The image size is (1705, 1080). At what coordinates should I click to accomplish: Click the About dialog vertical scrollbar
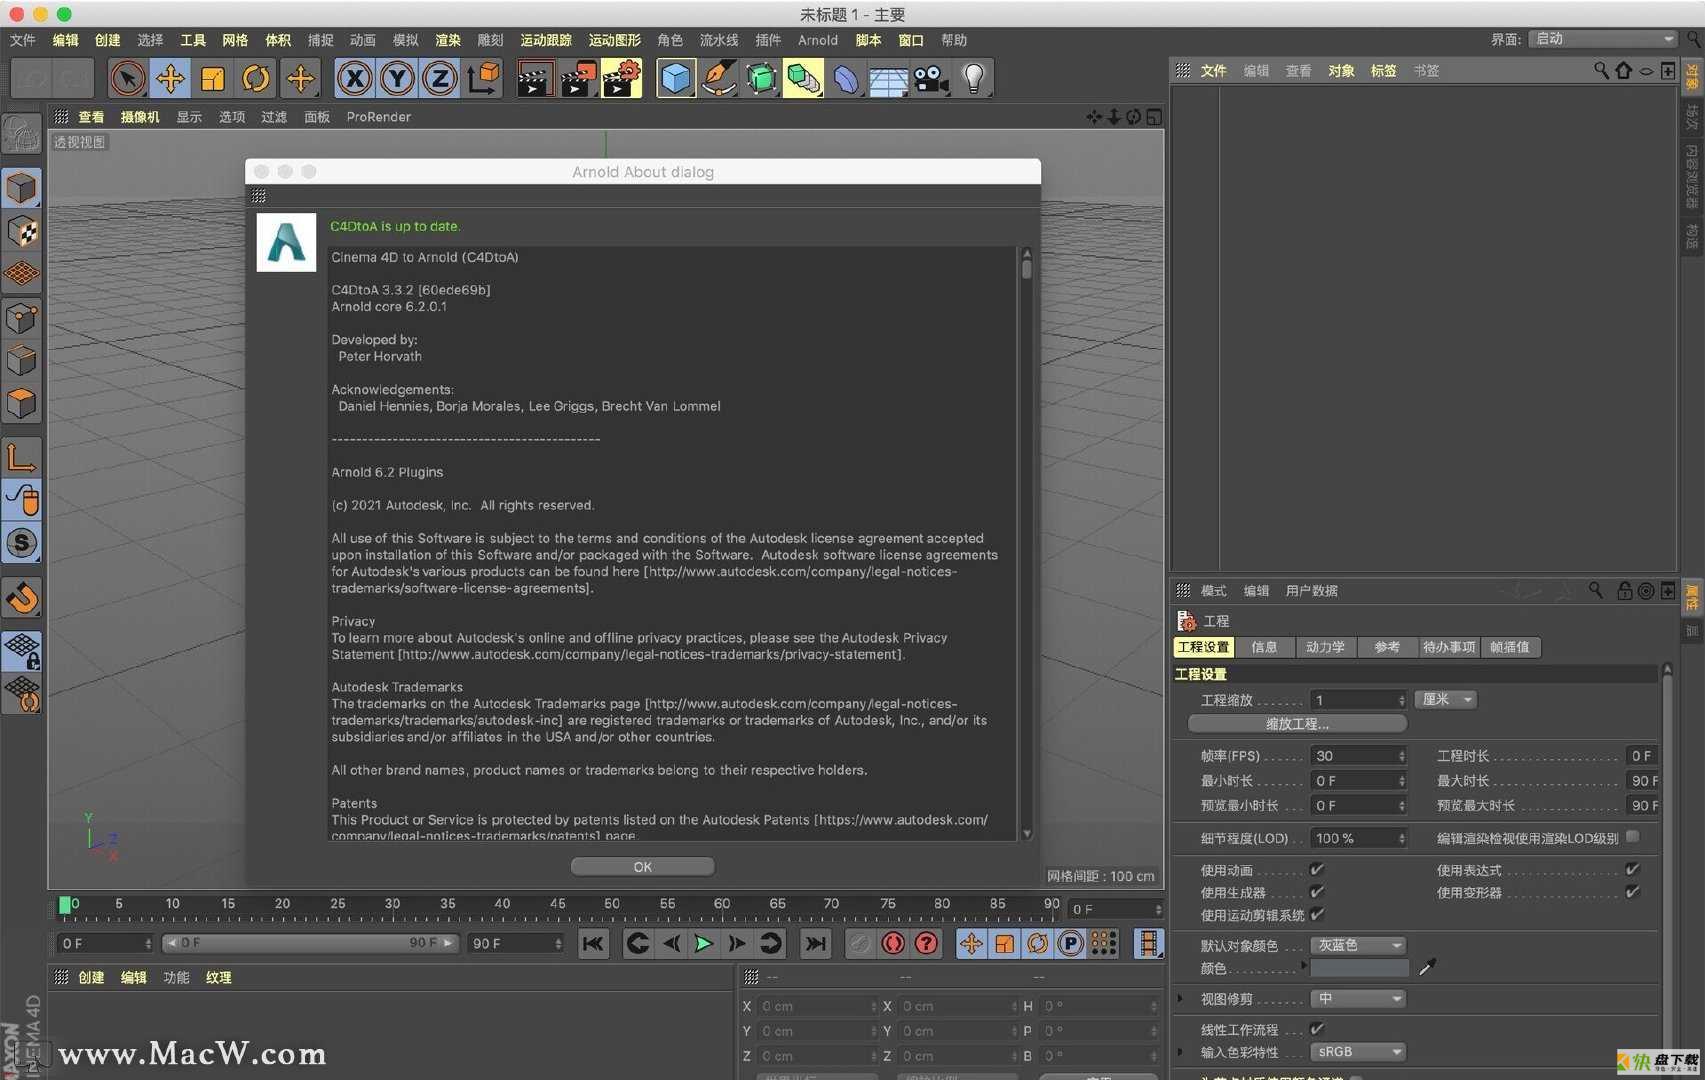tap(1026, 543)
